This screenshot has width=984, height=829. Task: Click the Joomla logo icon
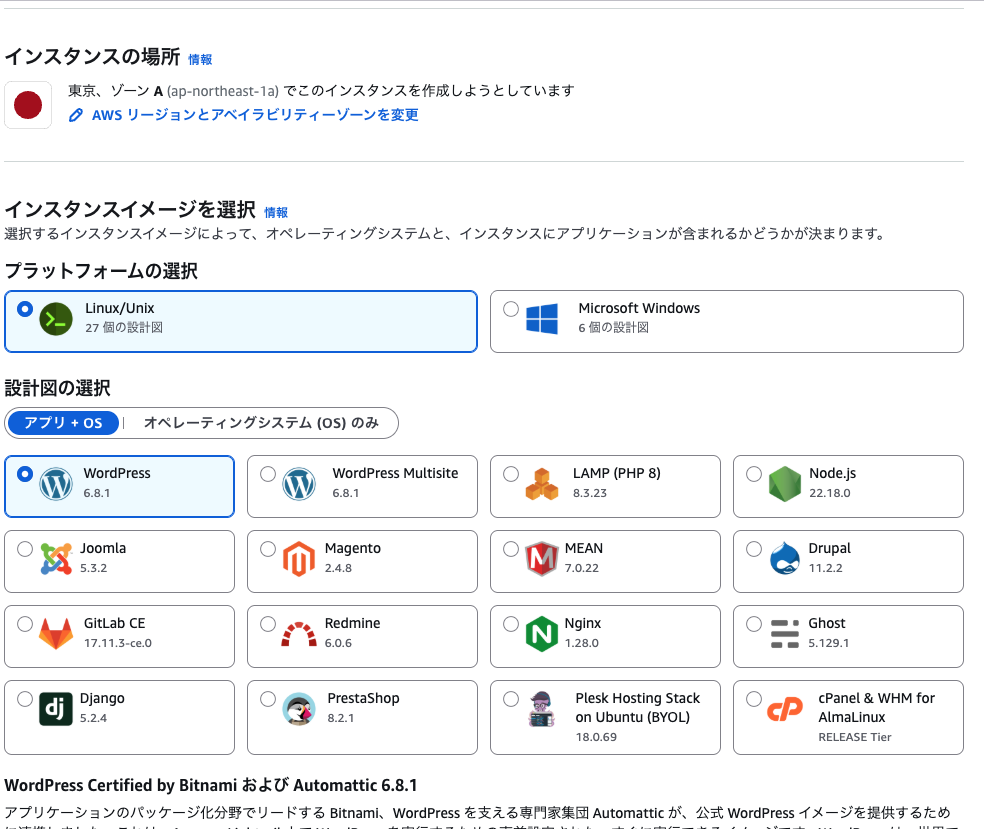[x=56, y=559]
